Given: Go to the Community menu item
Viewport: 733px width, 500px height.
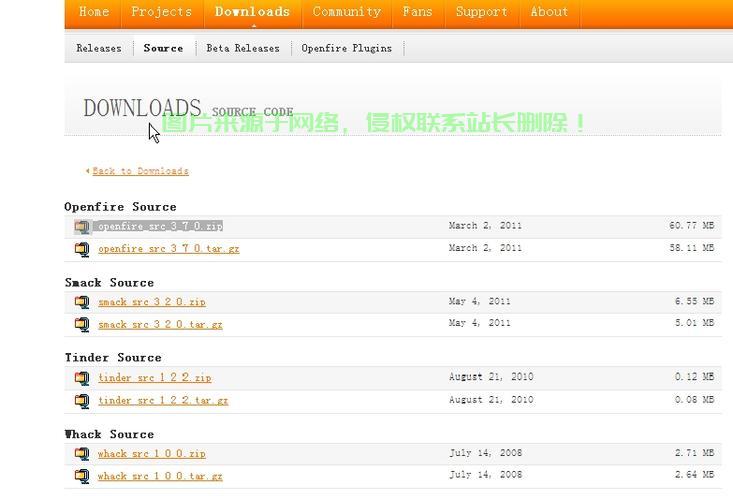Looking at the screenshot, I should pos(347,12).
